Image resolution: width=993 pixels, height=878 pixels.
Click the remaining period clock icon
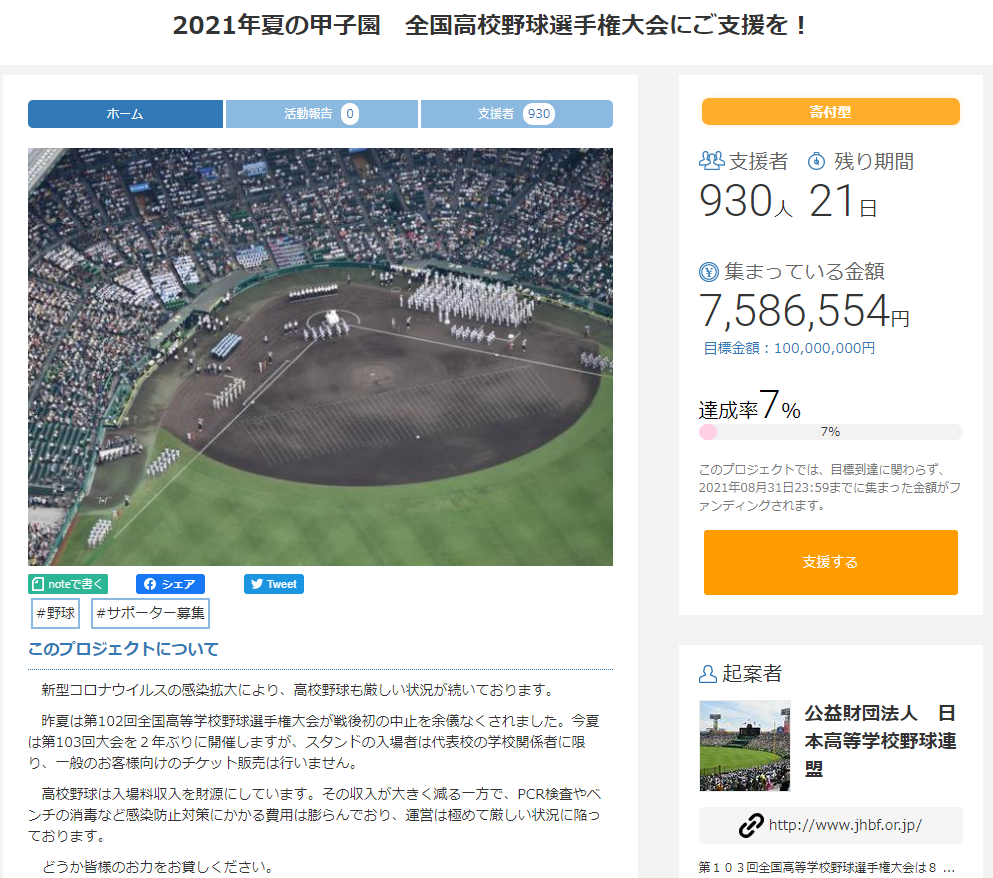(x=816, y=161)
